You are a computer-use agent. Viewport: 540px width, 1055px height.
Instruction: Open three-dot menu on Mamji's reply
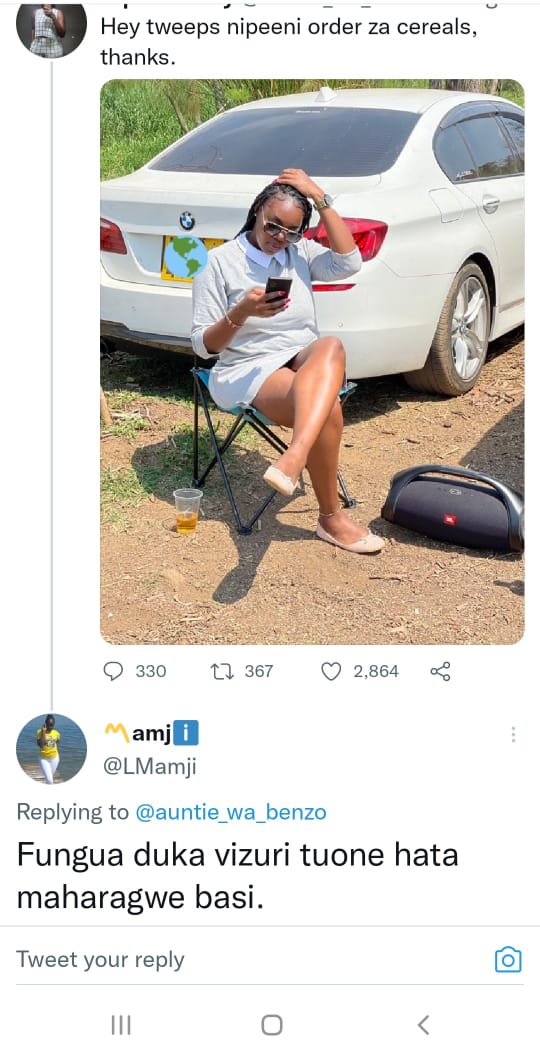(x=513, y=734)
